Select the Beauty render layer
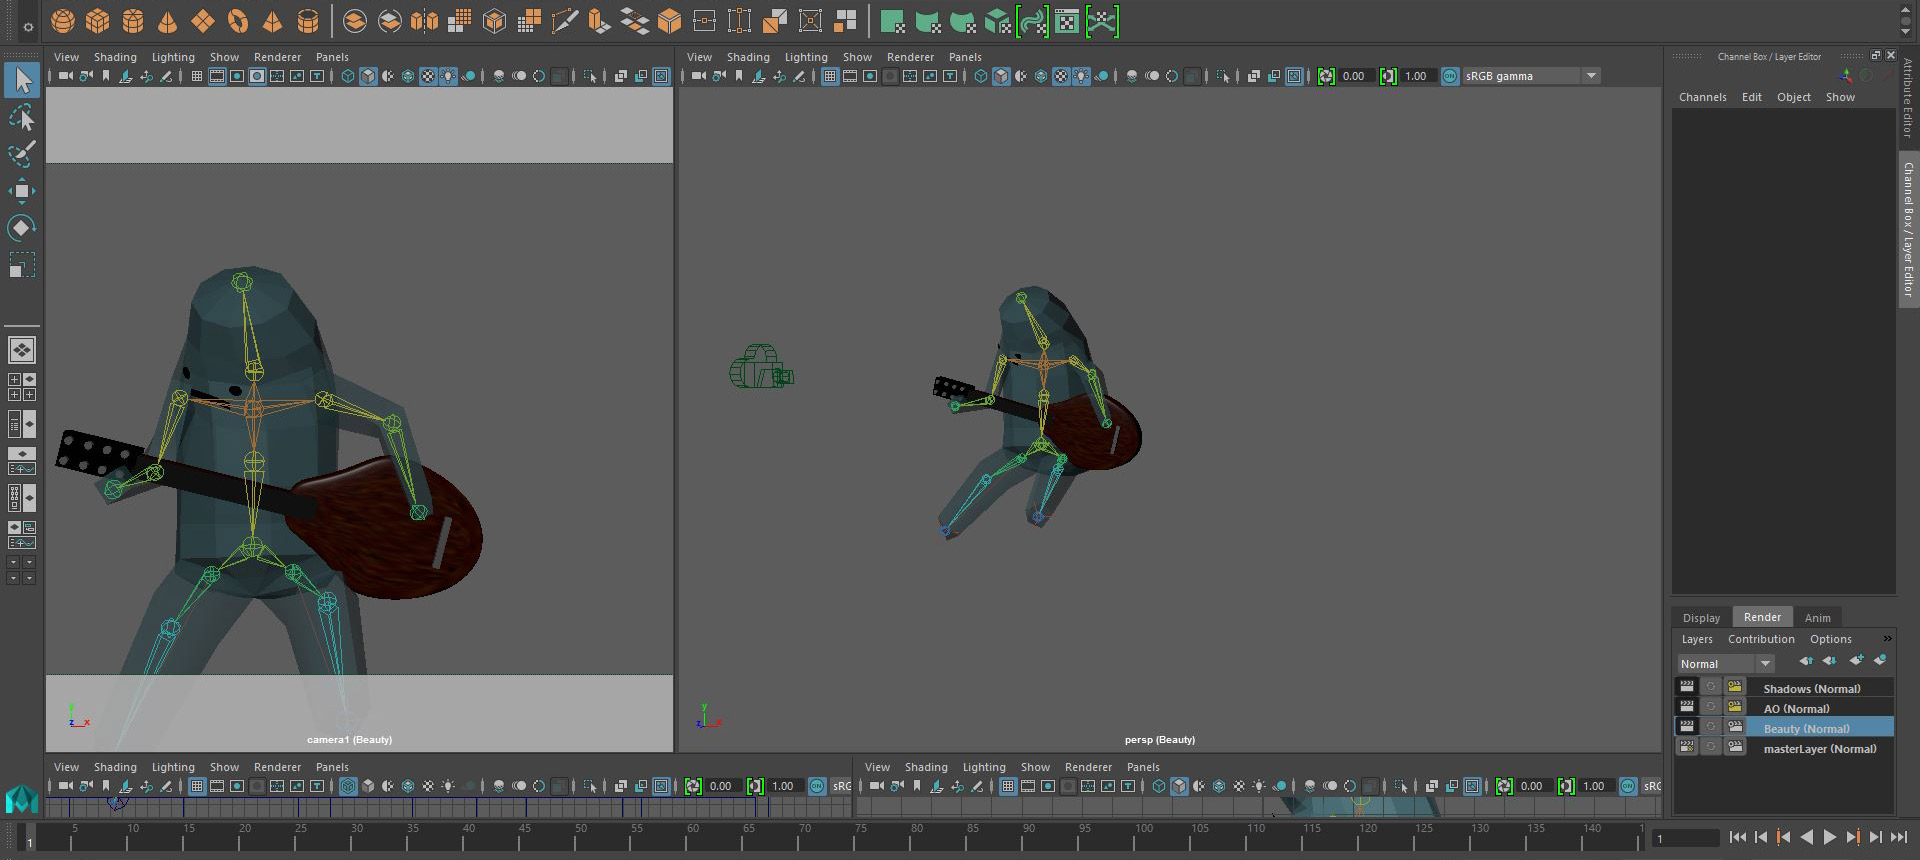 point(1806,728)
